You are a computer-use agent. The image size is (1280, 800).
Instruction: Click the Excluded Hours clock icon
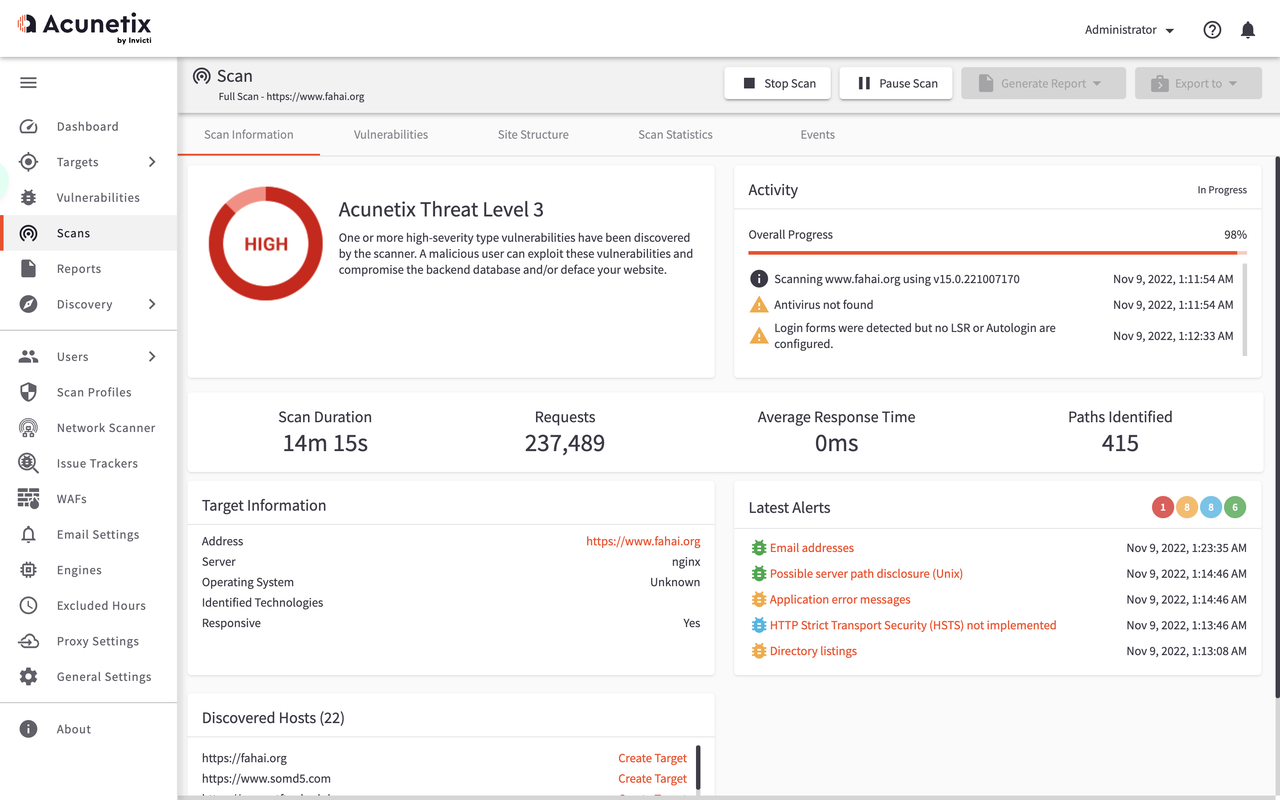pos(28,606)
